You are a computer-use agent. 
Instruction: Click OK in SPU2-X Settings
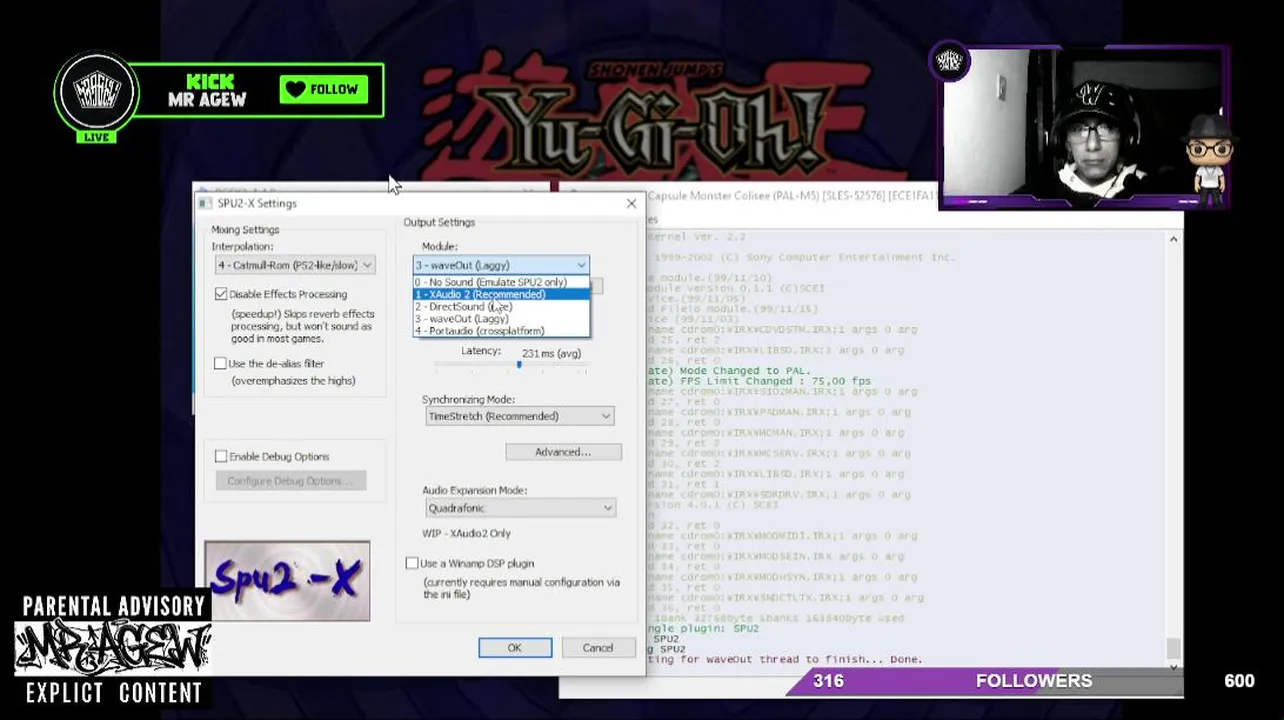515,648
